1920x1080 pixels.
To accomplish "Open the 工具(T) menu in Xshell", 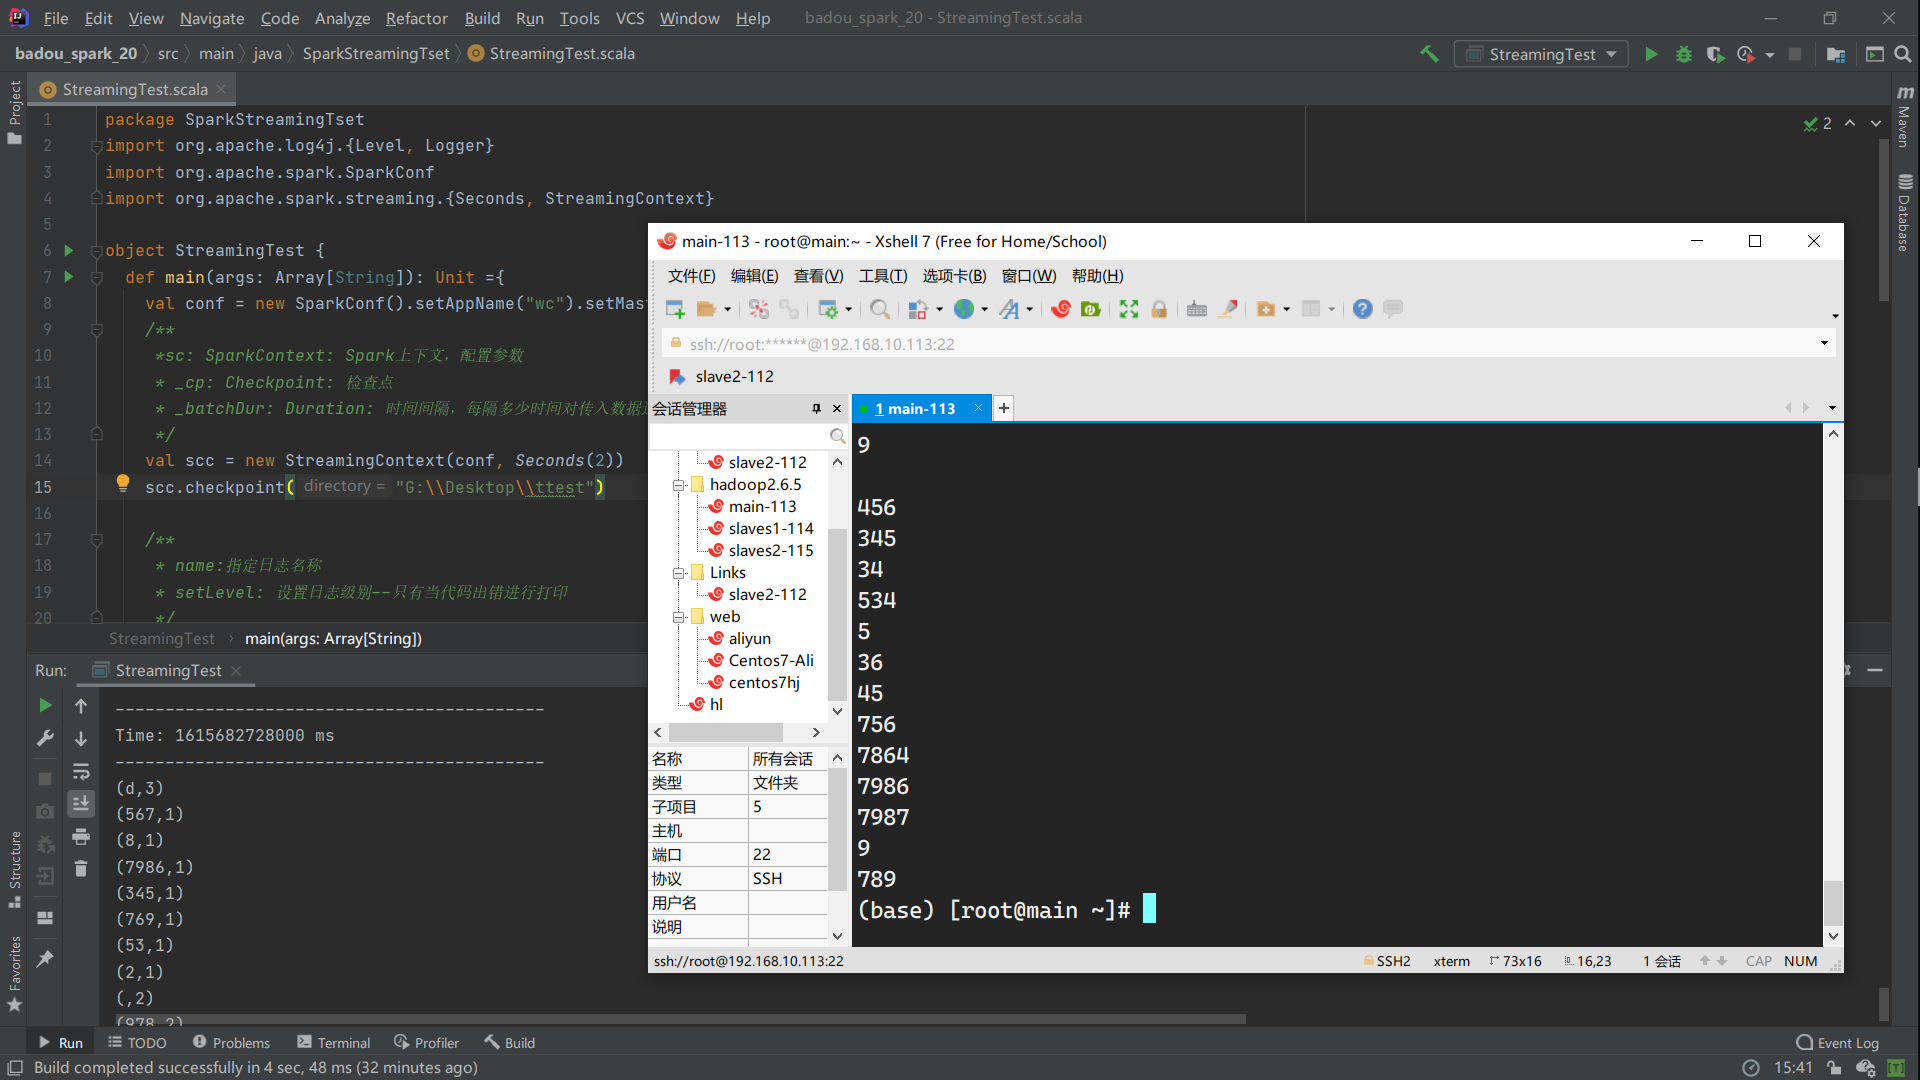I will click(x=883, y=276).
